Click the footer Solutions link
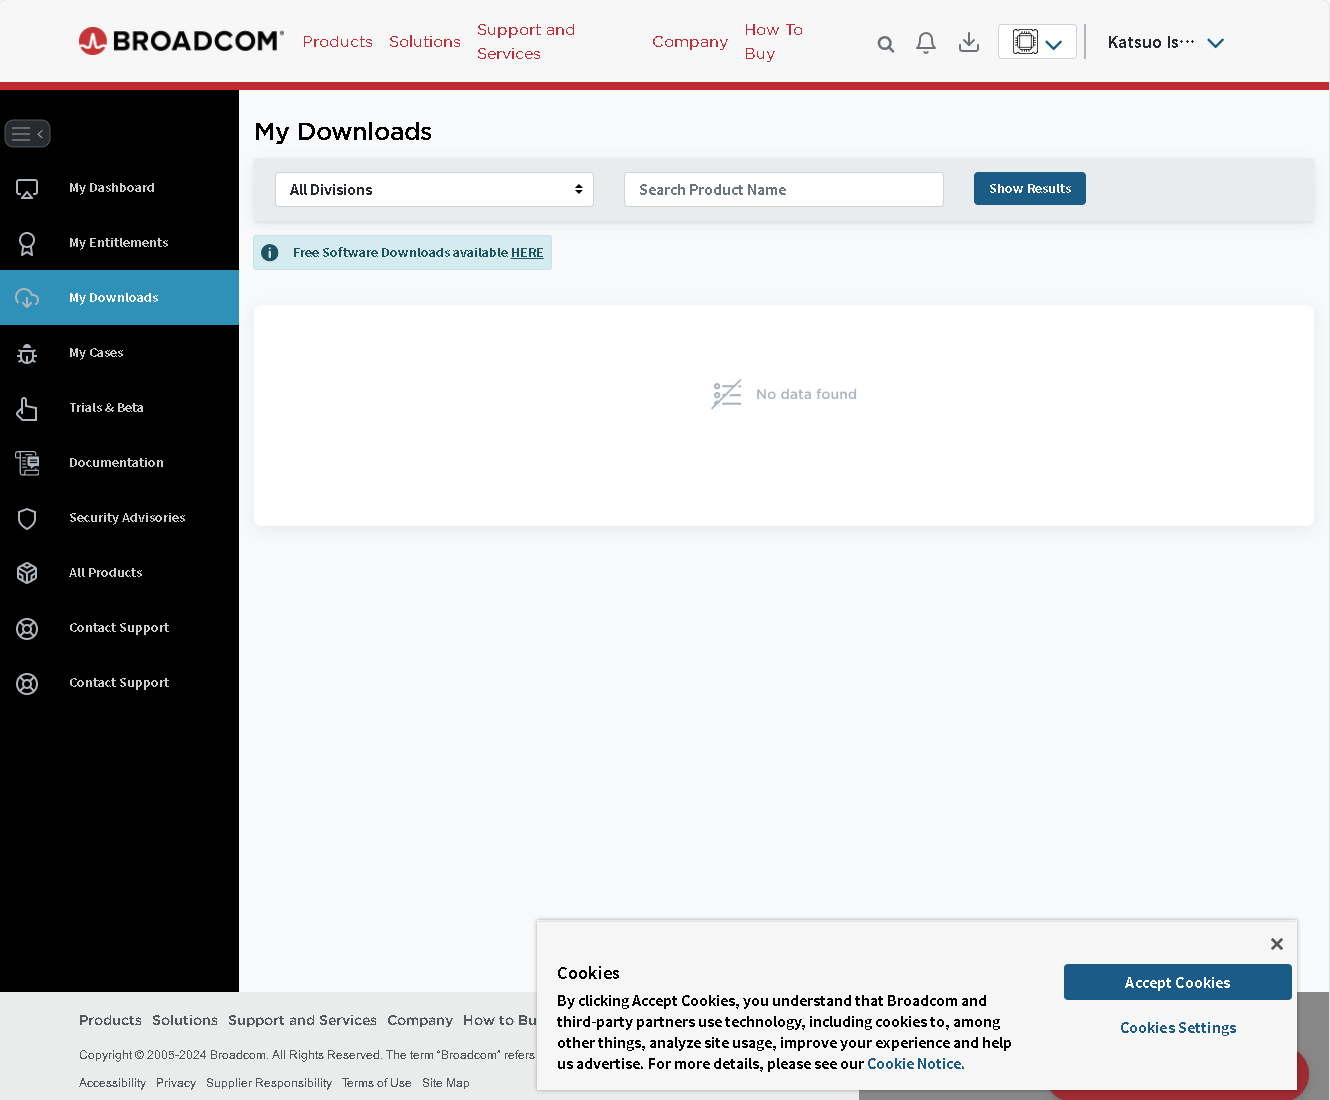 (185, 1021)
